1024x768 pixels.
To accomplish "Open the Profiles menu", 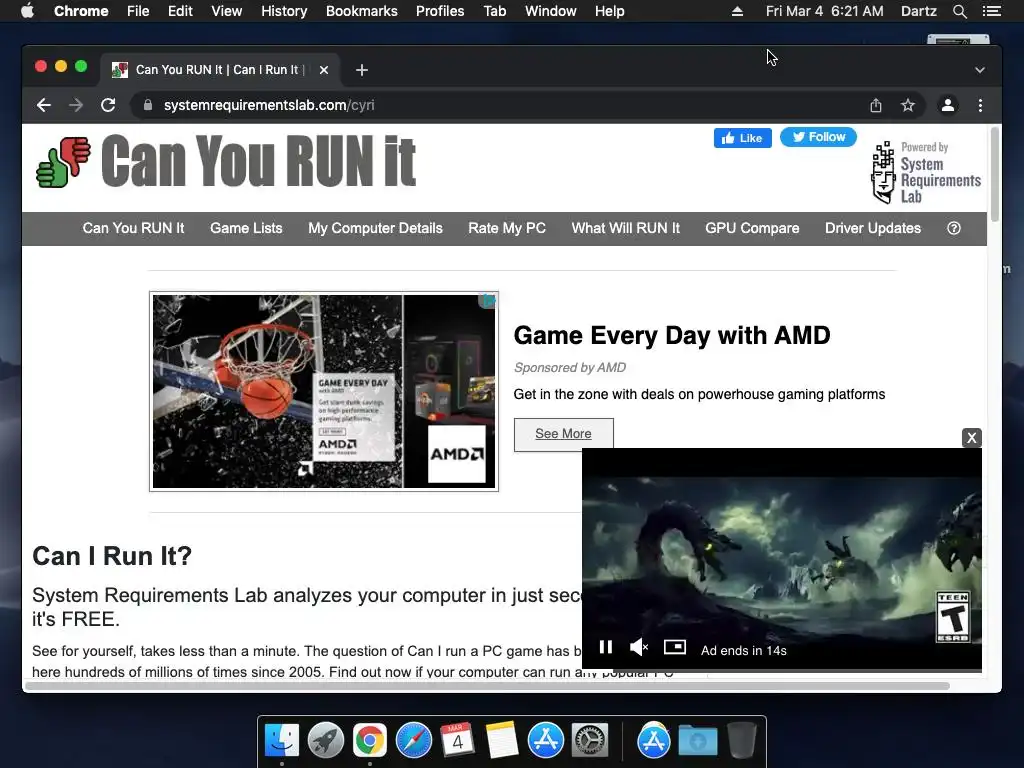I will pos(440,11).
